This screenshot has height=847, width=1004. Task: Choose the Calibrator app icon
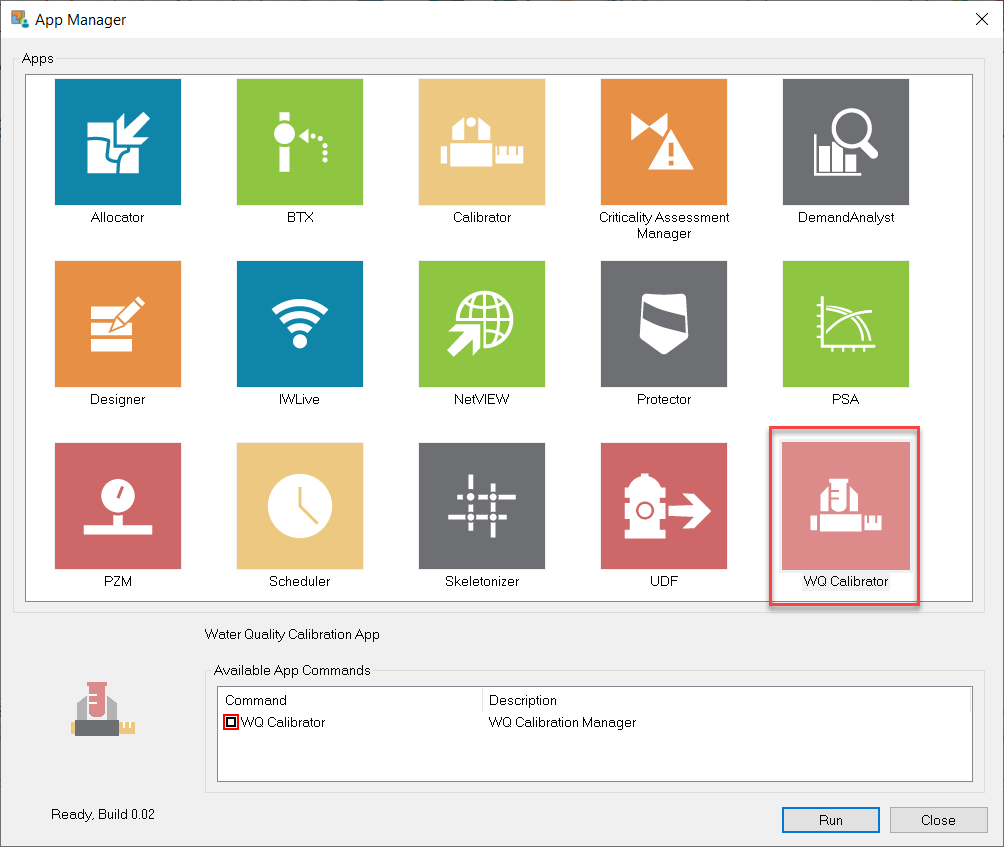pos(482,142)
